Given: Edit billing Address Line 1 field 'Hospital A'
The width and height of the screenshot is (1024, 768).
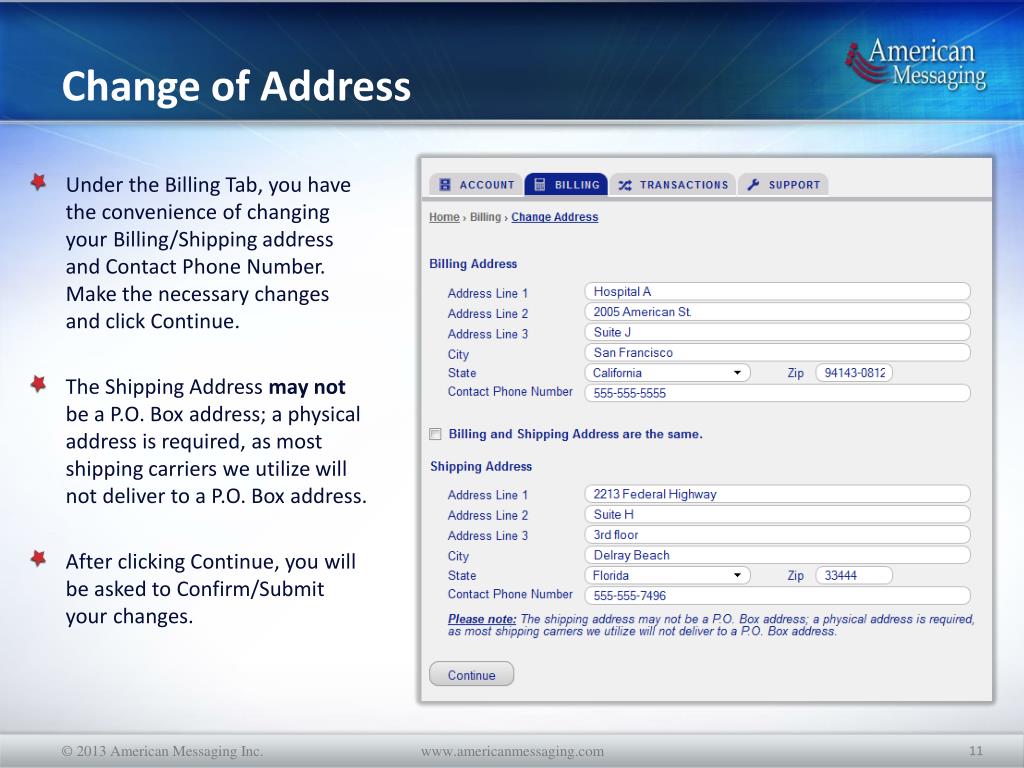Looking at the screenshot, I should click(x=777, y=292).
